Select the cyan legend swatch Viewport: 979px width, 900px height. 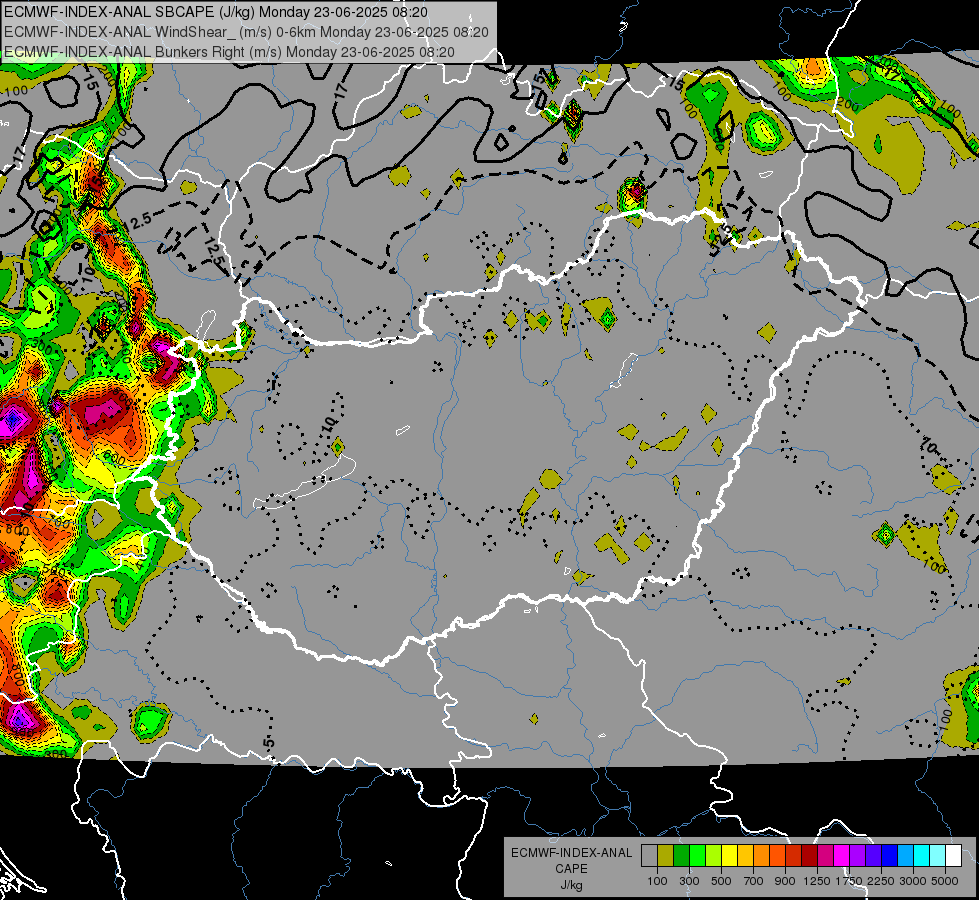(922, 856)
